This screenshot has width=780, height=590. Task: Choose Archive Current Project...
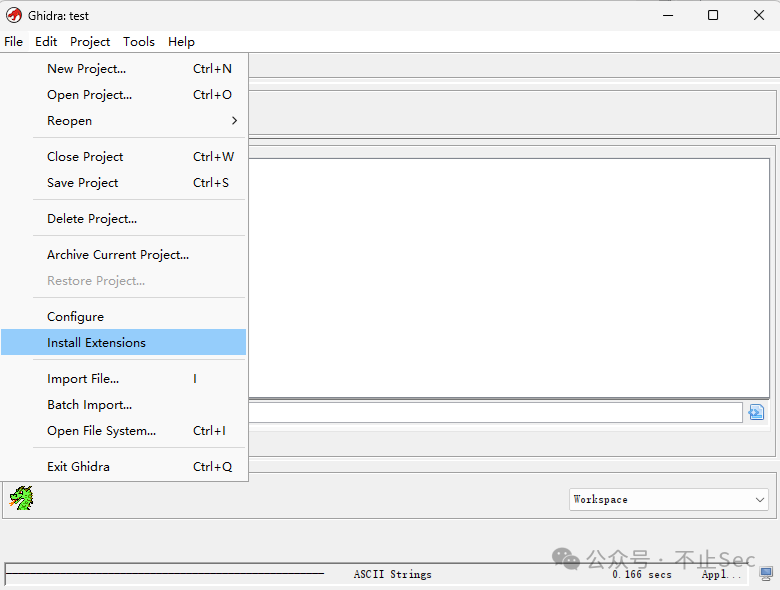click(x=123, y=255)
